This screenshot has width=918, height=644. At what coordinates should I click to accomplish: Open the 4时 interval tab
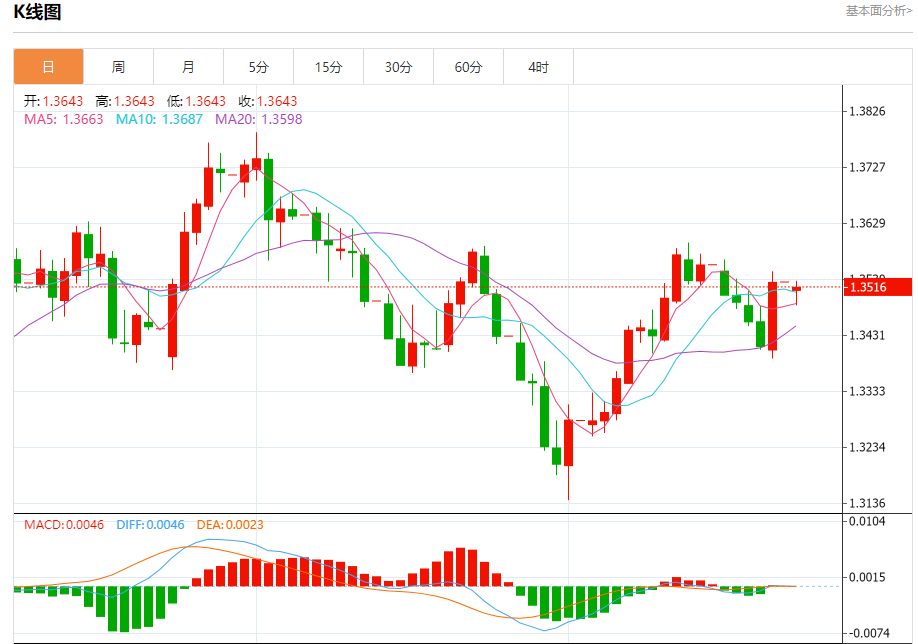pos(538,67)
